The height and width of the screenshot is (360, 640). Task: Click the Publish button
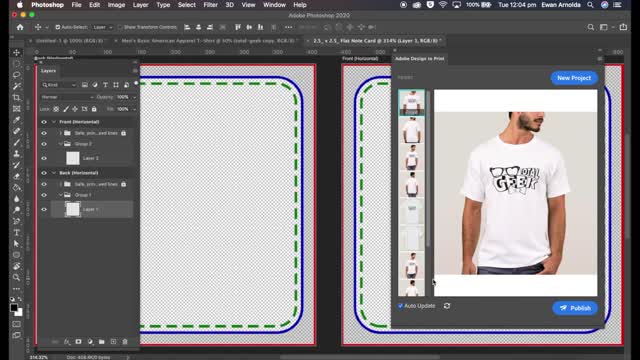tap(575, 308)
